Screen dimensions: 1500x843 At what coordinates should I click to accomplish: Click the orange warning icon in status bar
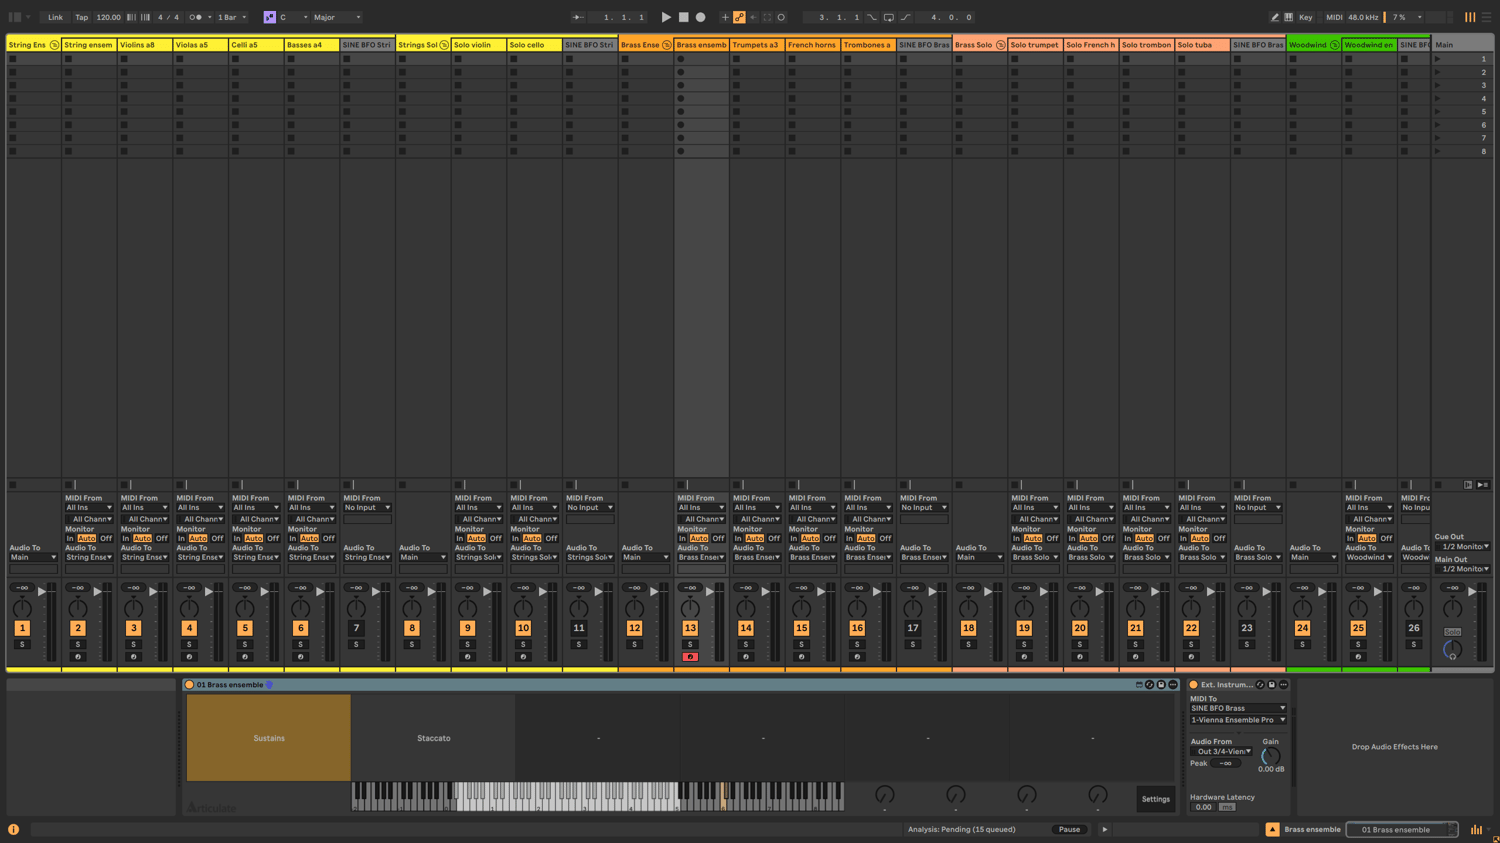[14, 829]
